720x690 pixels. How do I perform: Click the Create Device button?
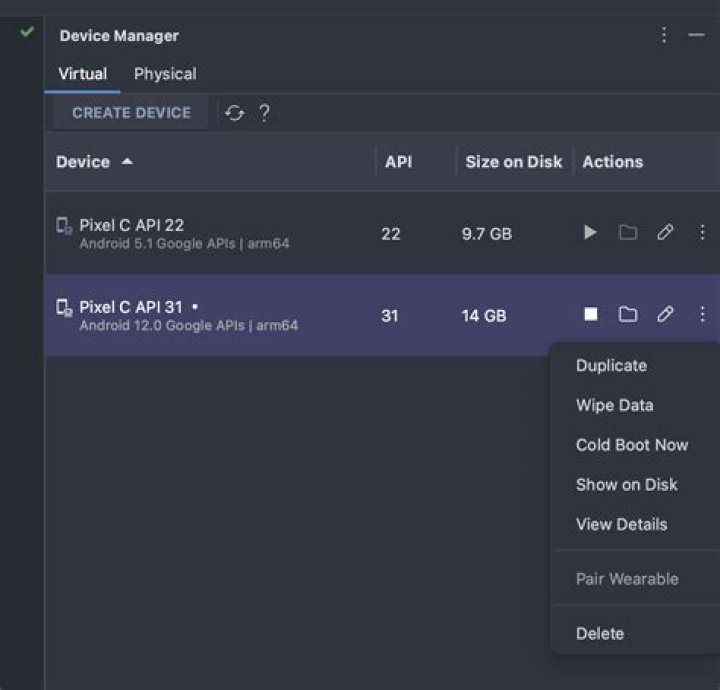(x=131, y=113)
